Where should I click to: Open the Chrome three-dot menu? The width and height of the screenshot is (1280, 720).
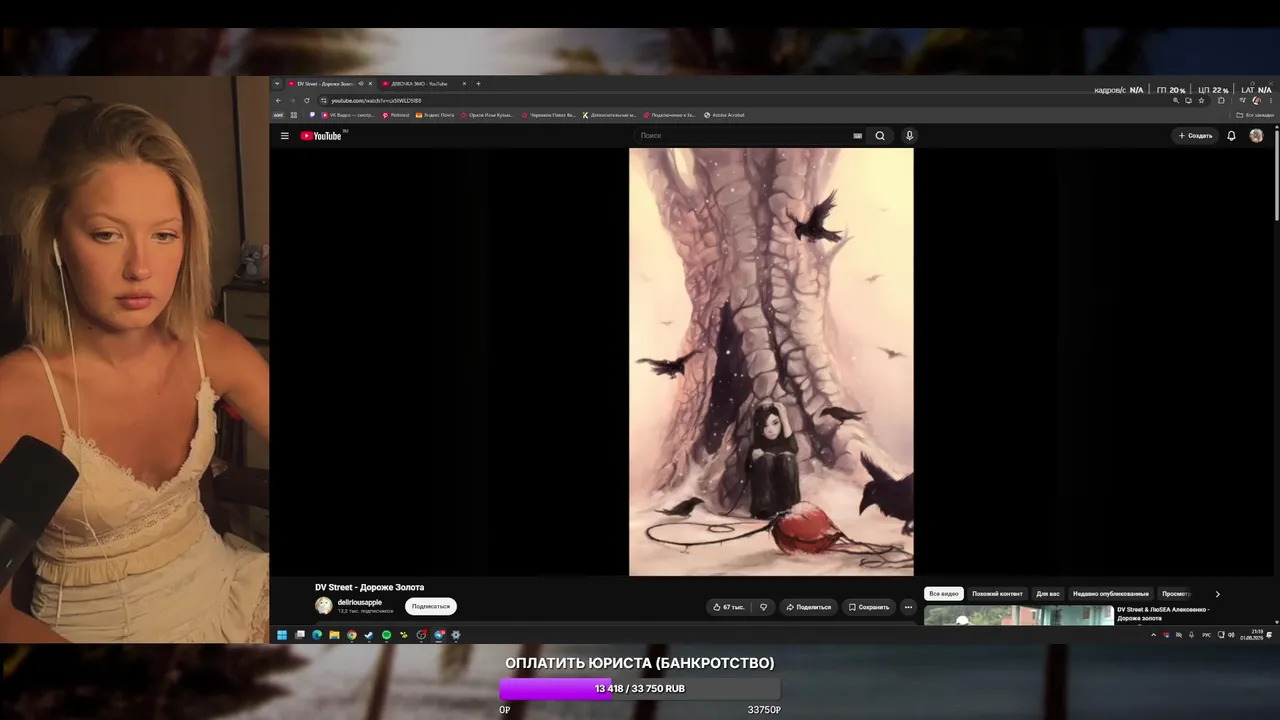1270,100
